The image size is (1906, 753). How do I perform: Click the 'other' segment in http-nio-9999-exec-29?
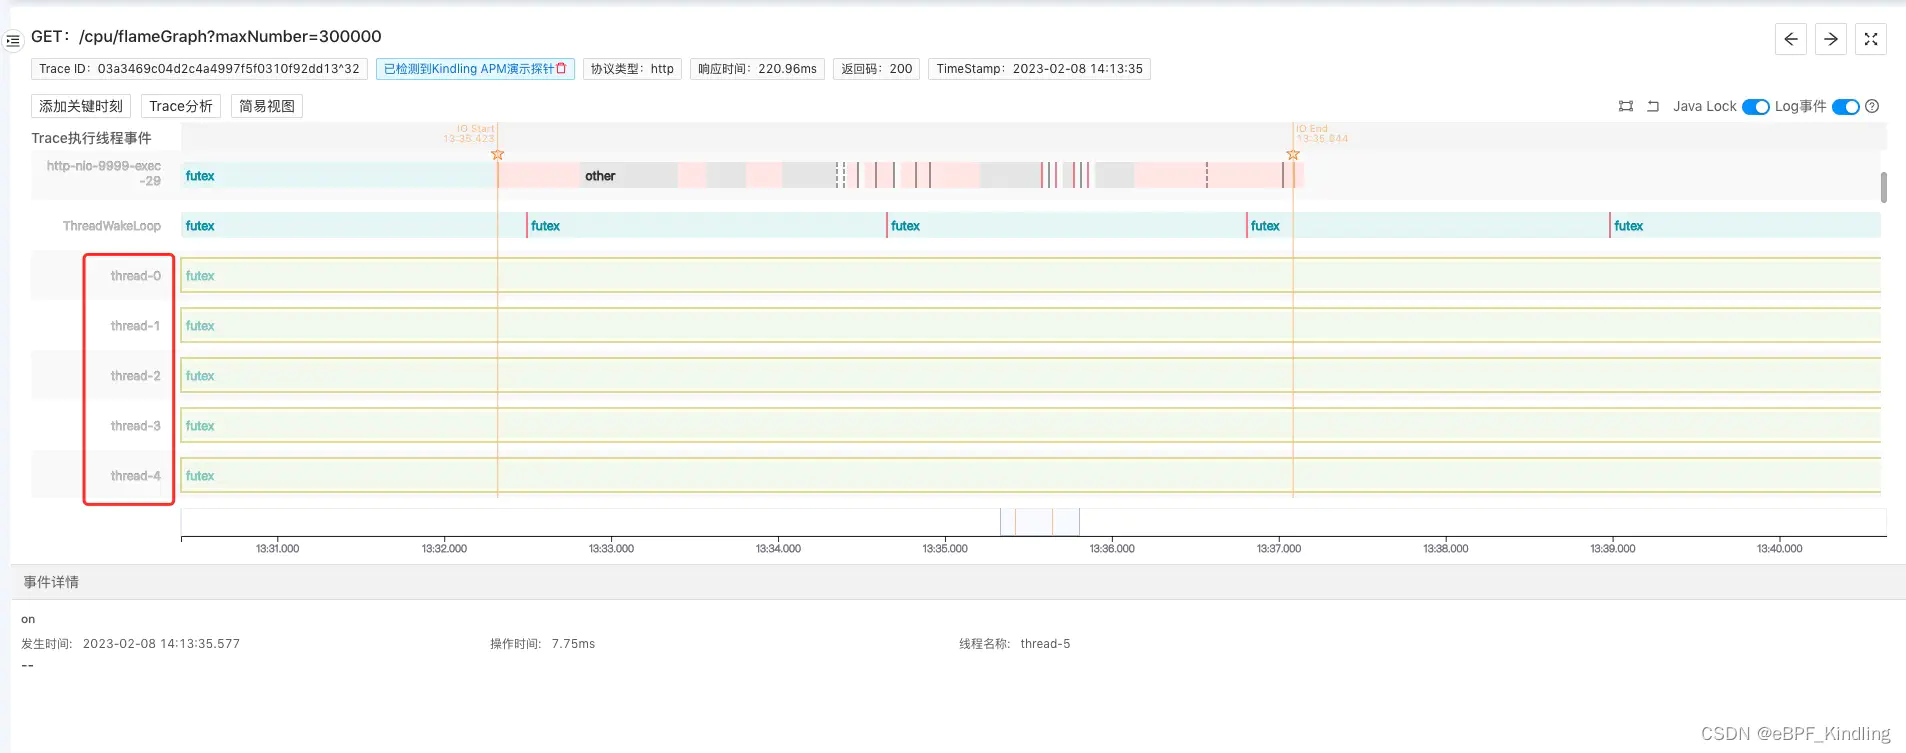point(600,176)
